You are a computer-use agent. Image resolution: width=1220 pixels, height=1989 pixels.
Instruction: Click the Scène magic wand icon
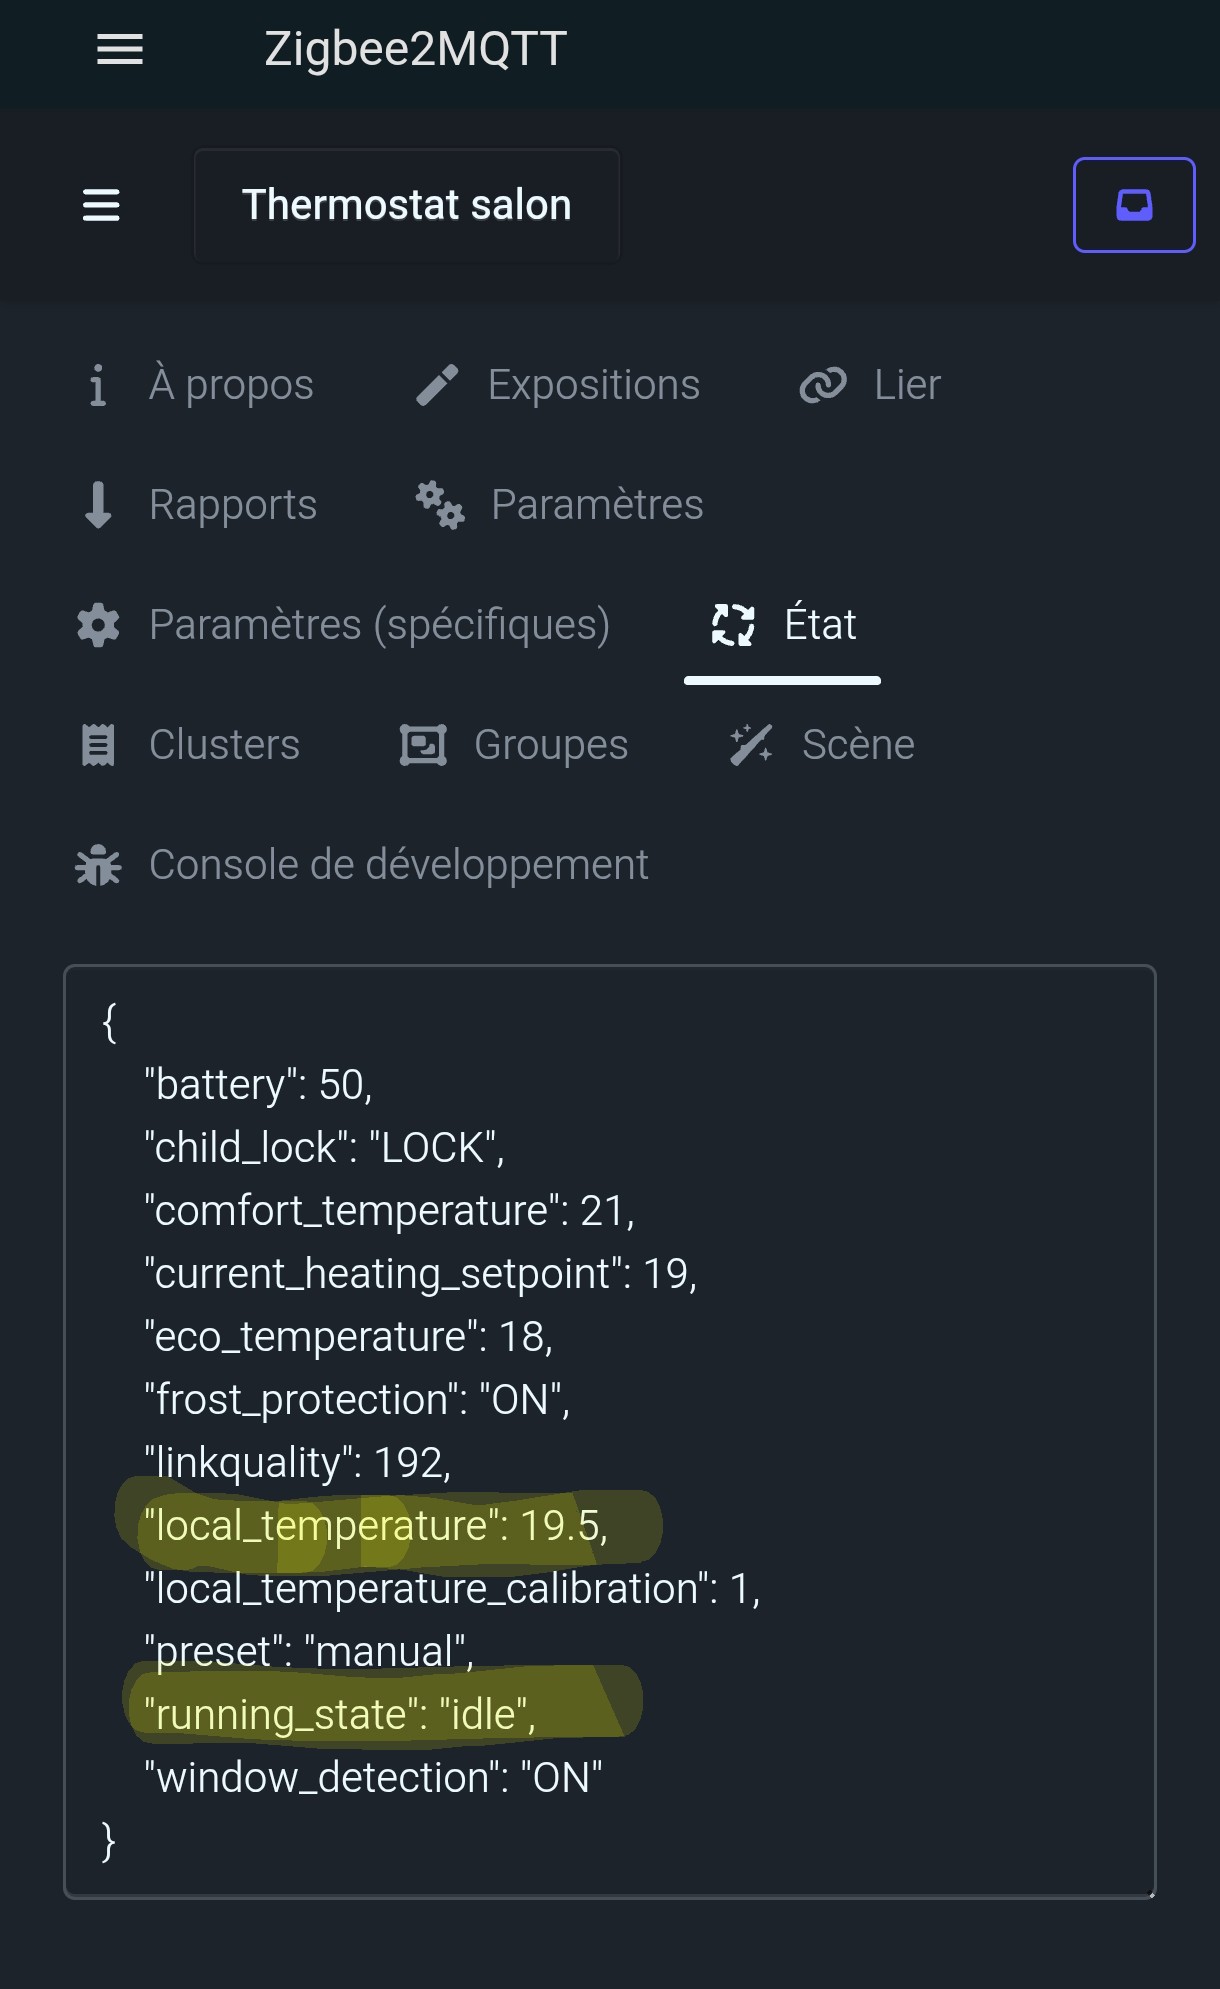point(751,745)
